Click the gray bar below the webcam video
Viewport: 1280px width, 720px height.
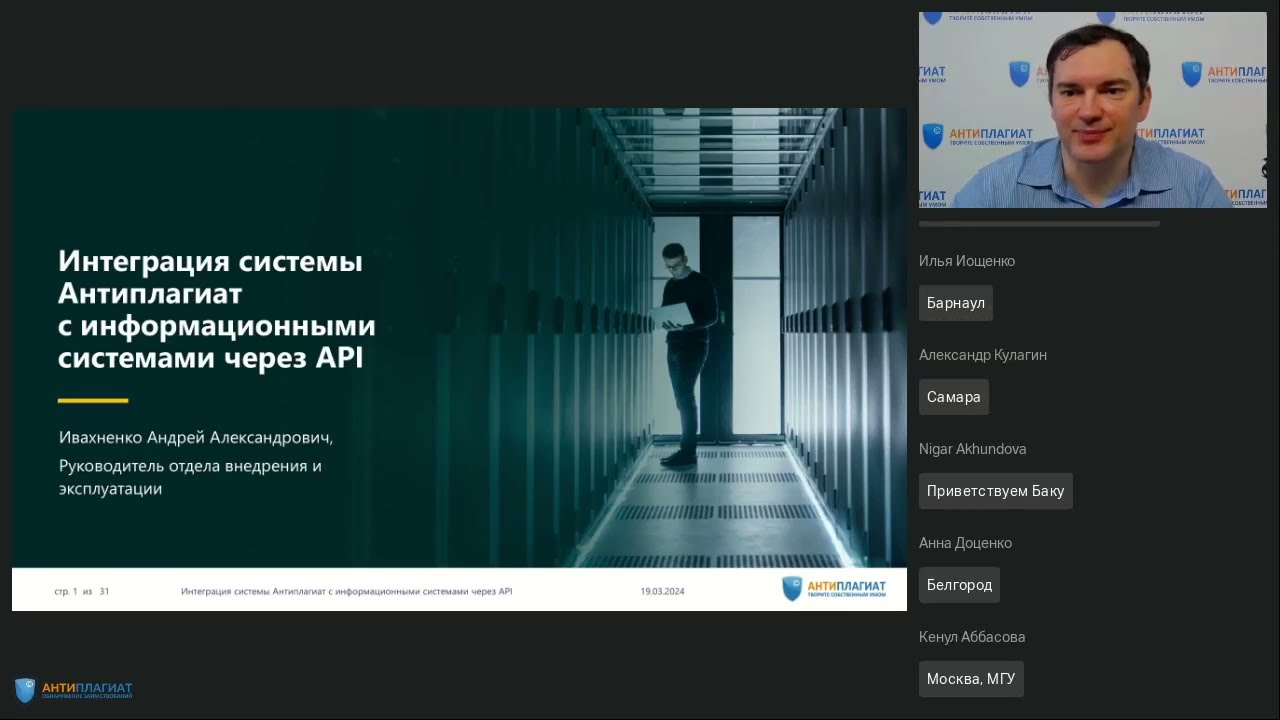1039,224
